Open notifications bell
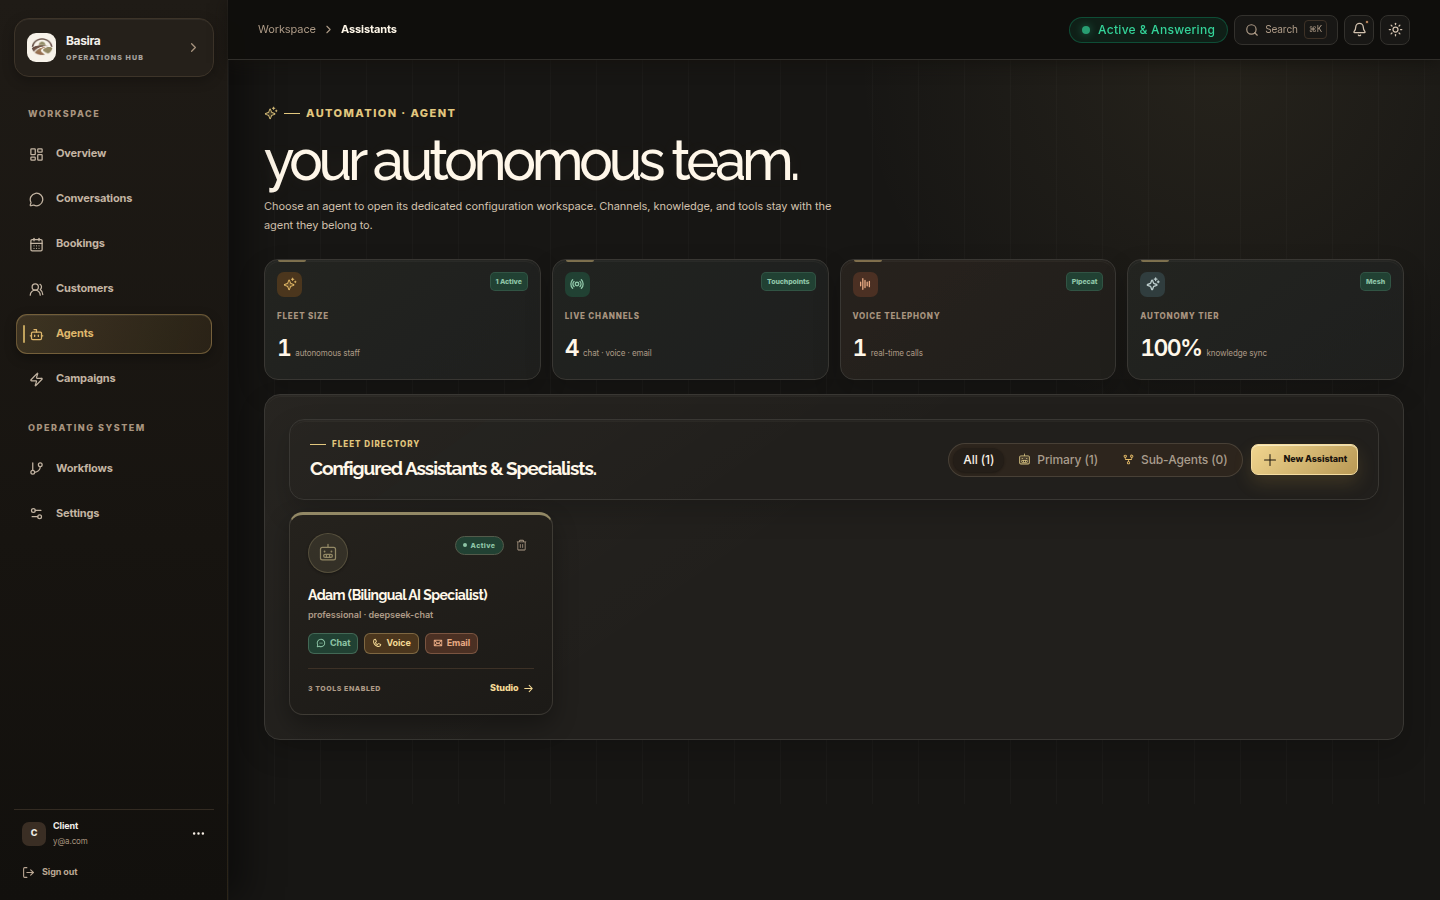 1359,30
